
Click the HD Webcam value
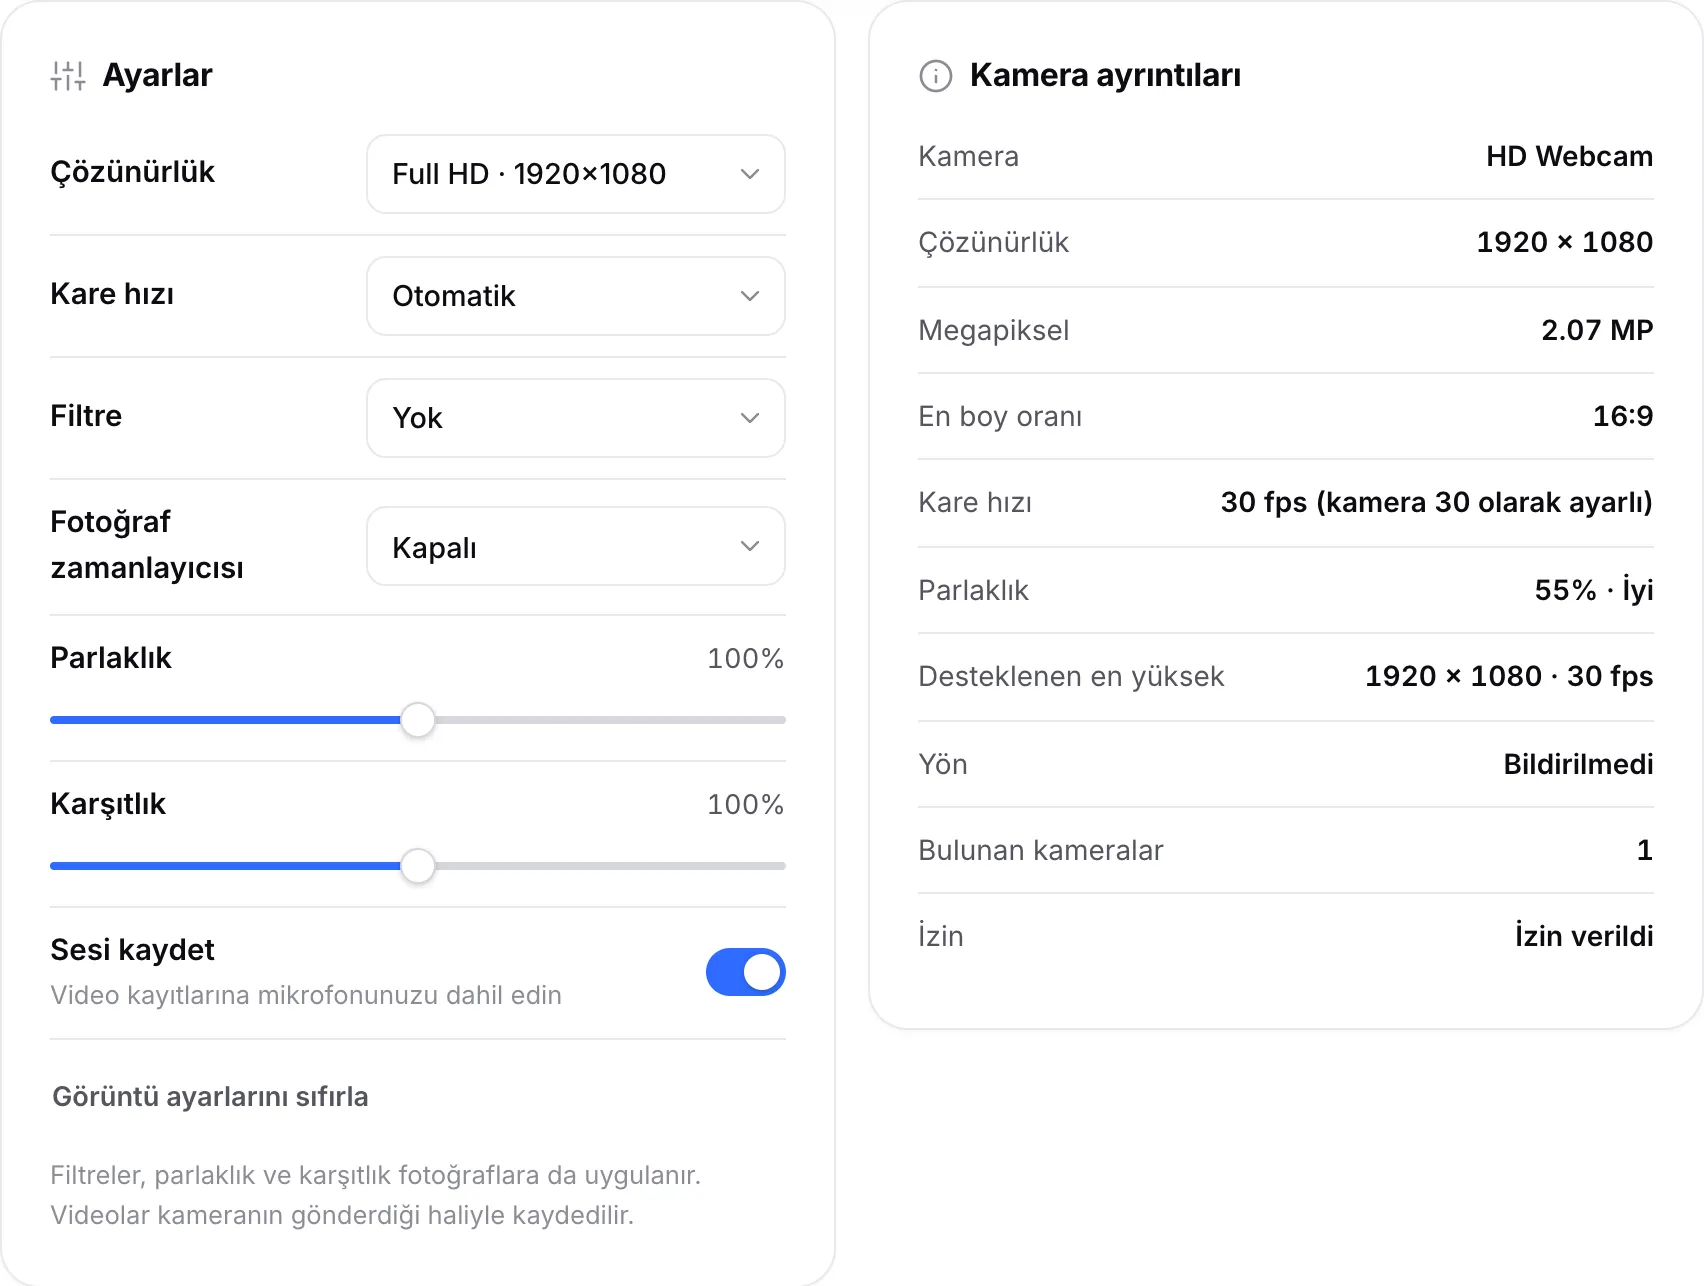1569,156
